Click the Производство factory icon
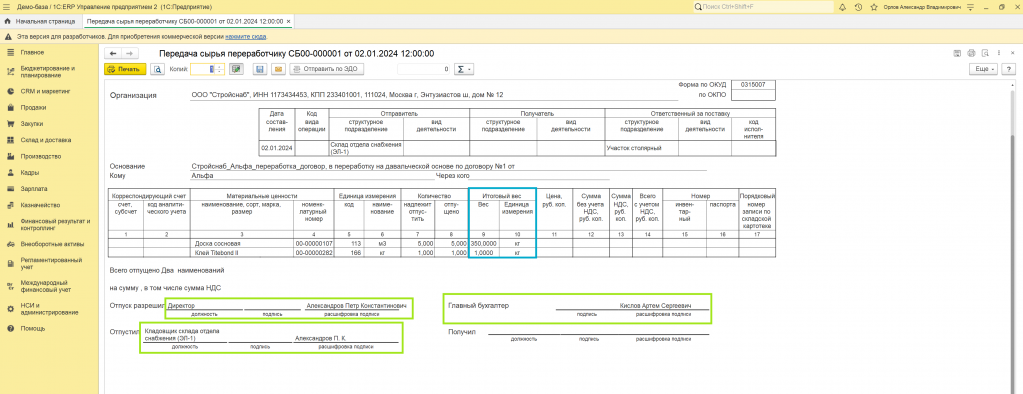 (x=10, y=157)
